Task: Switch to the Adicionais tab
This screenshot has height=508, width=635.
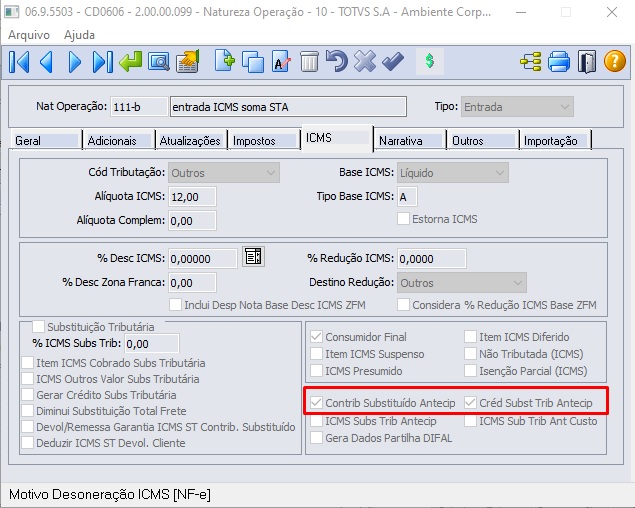Action: (x=119, y=141)
